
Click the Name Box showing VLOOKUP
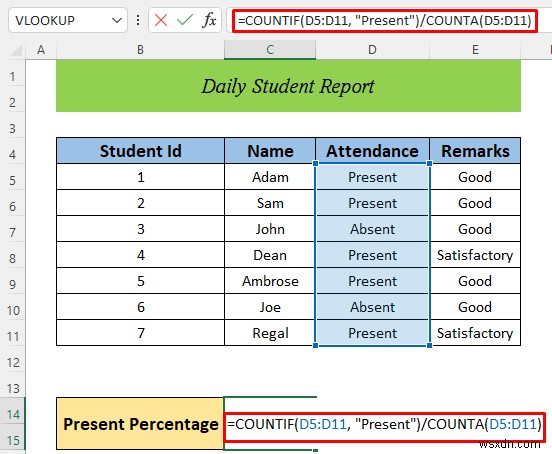click(x=68, y=20)
